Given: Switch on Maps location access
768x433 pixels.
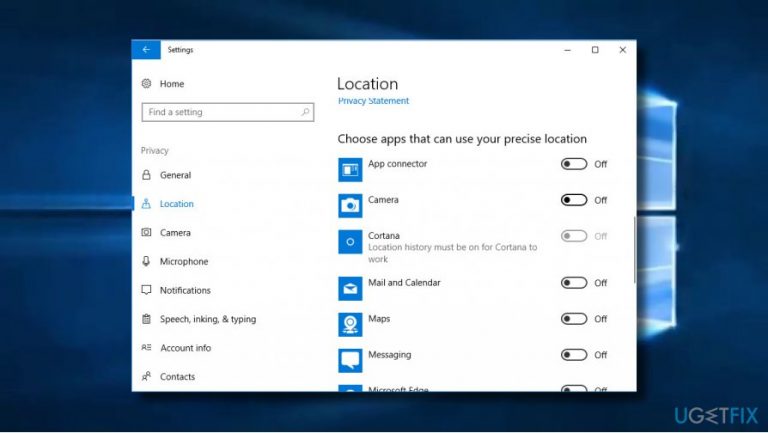Looking at the screenshot, I should [x=574, y=319].
